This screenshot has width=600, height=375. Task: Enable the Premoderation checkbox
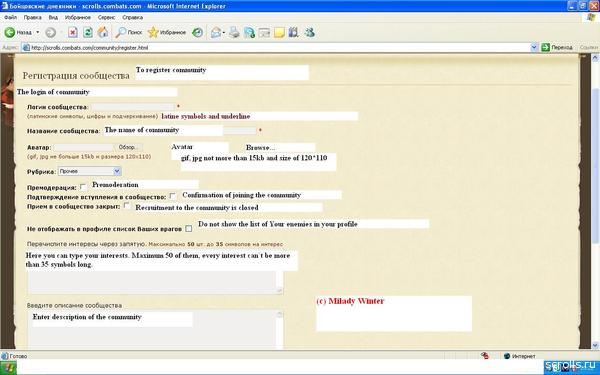pyautogui.click(x=83, y=187)
